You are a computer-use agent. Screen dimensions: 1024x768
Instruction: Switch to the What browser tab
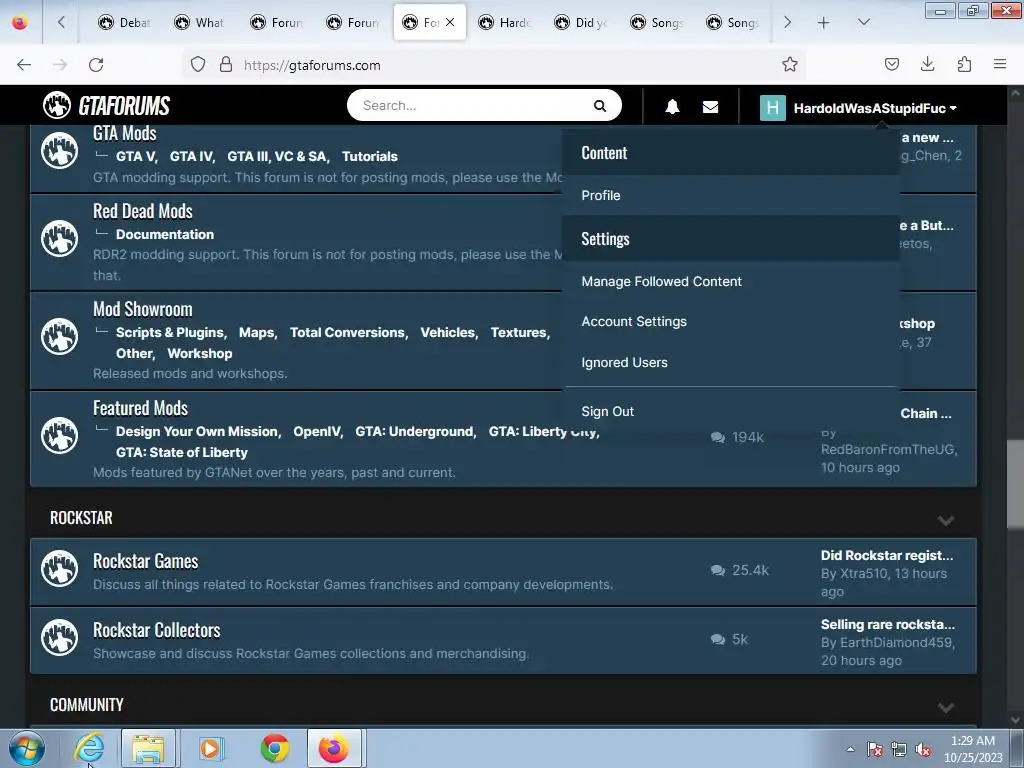tap(200, 22)
